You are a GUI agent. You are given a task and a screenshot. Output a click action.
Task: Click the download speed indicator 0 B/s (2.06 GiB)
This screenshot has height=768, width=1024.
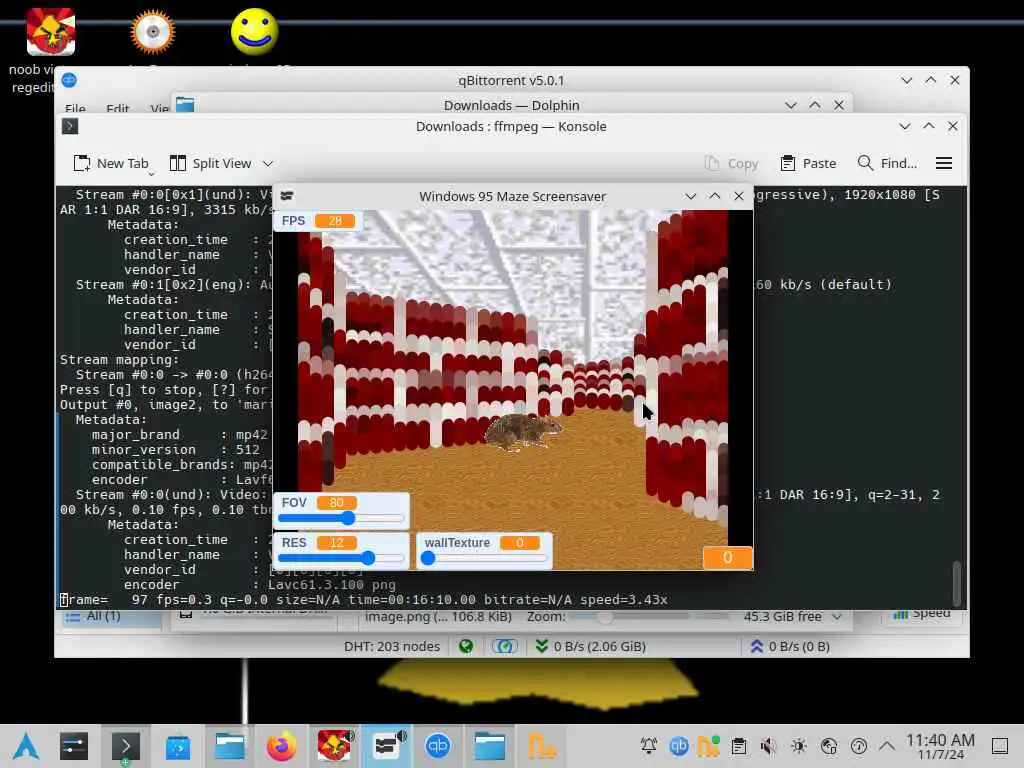[591, 646]
